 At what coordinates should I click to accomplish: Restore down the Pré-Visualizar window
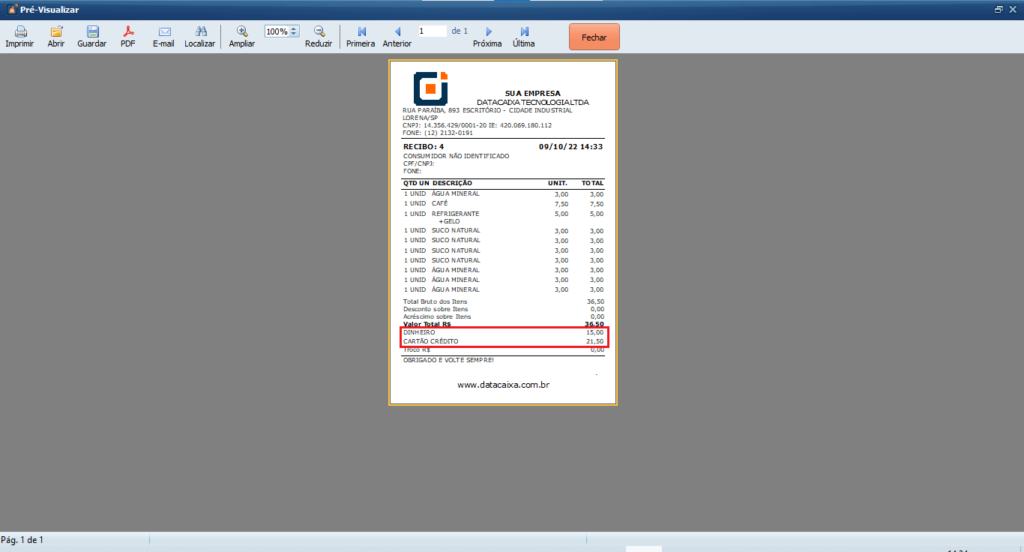click(998, 8)
